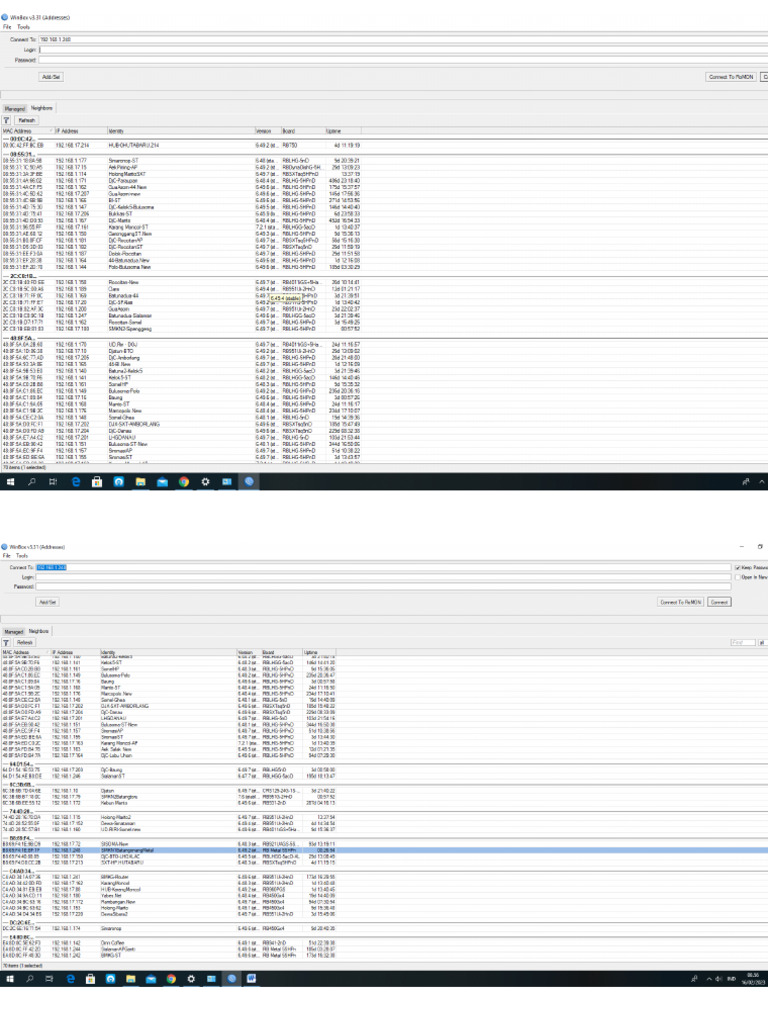Image resolution: width=768 pixels, height=1024 pixels.
Task: Switch to Managed tab in lower WinBox window
Action: (x=14, y=632)
